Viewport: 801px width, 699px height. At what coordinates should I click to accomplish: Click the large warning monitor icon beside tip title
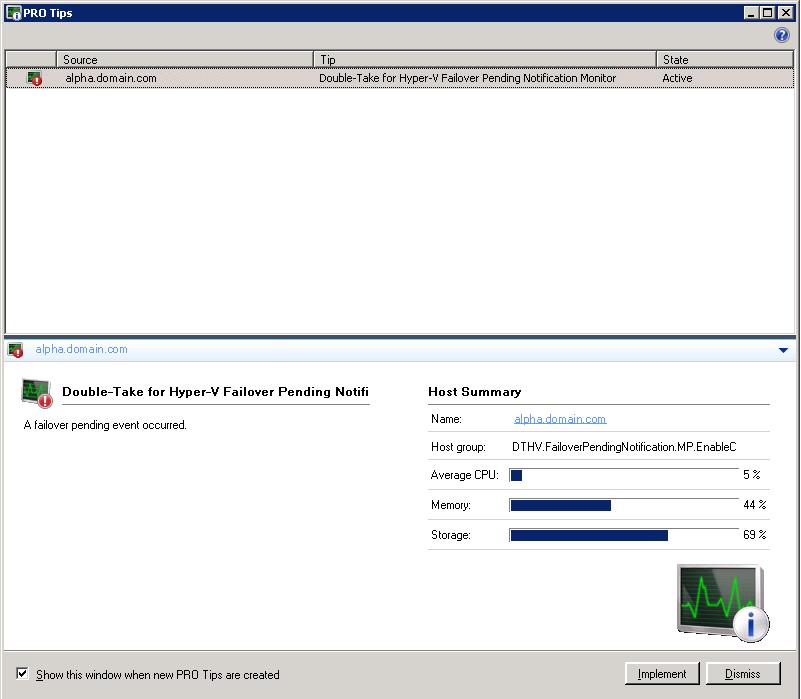pyautogui.click(x=37, y=393)
